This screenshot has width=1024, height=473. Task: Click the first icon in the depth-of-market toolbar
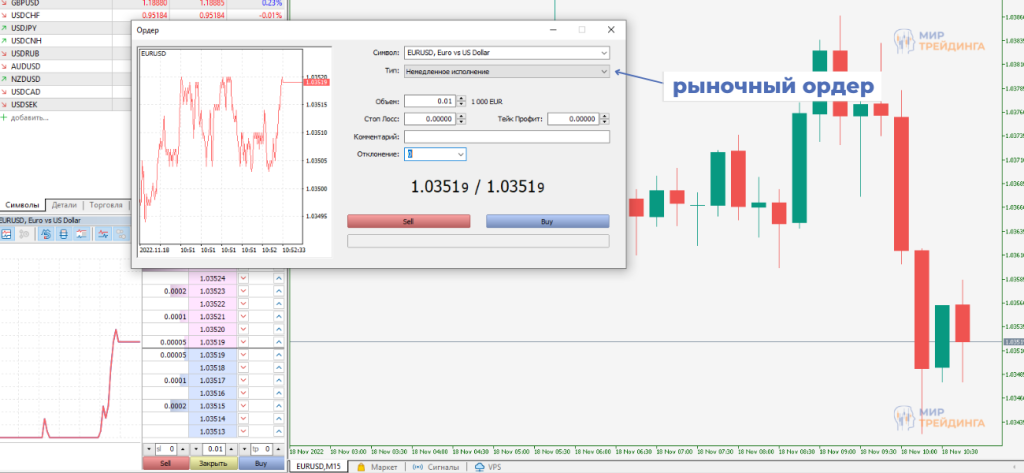(x=6, y=234)
